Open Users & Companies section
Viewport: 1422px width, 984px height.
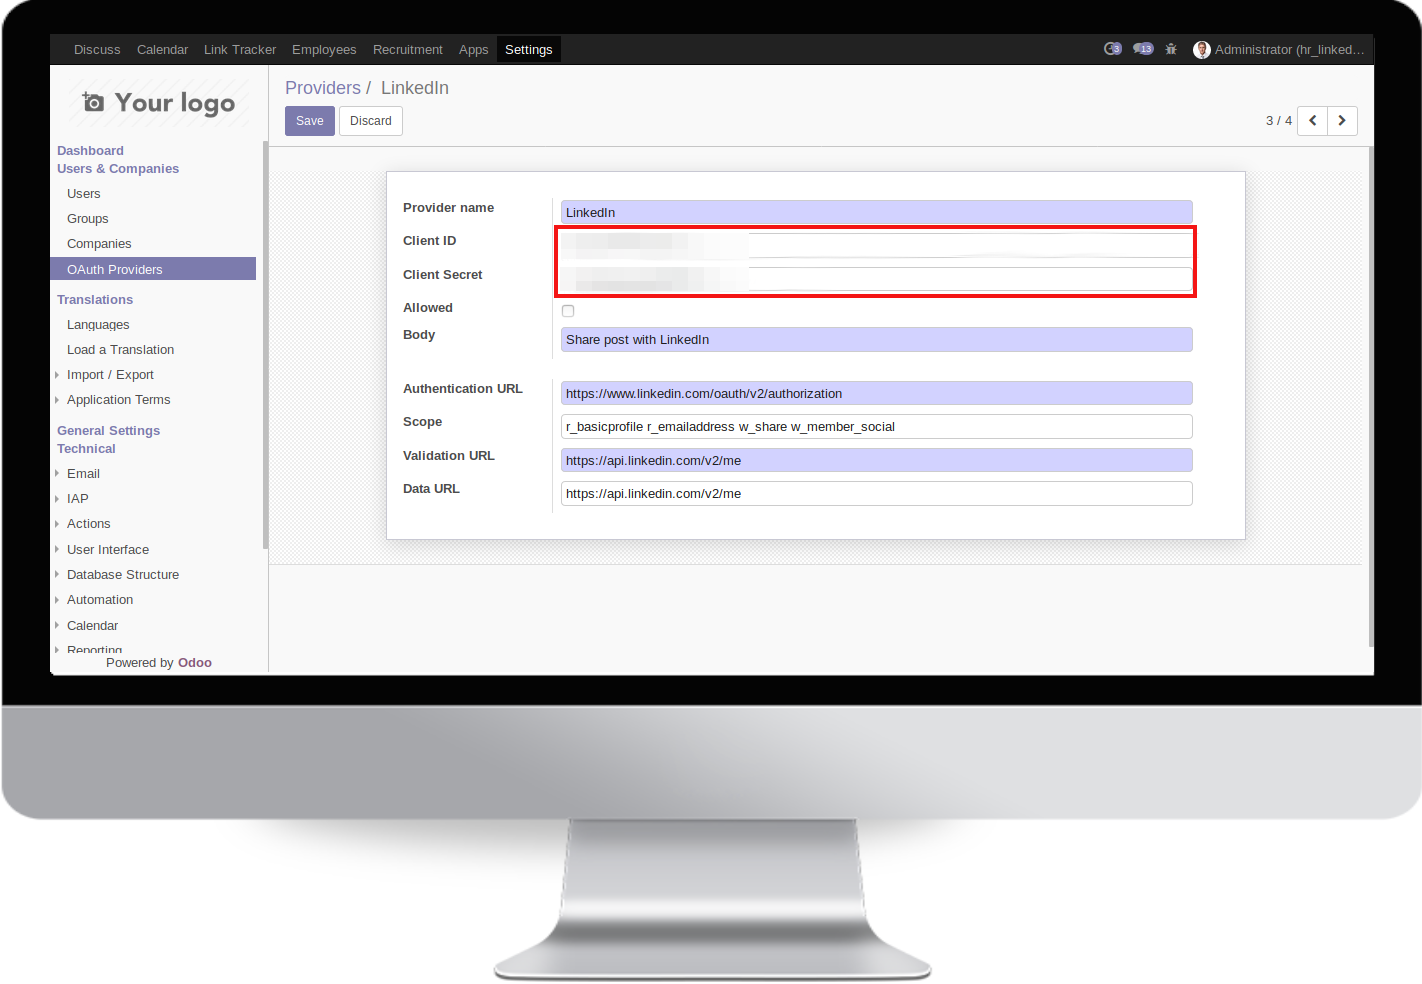tap(118, 169)
